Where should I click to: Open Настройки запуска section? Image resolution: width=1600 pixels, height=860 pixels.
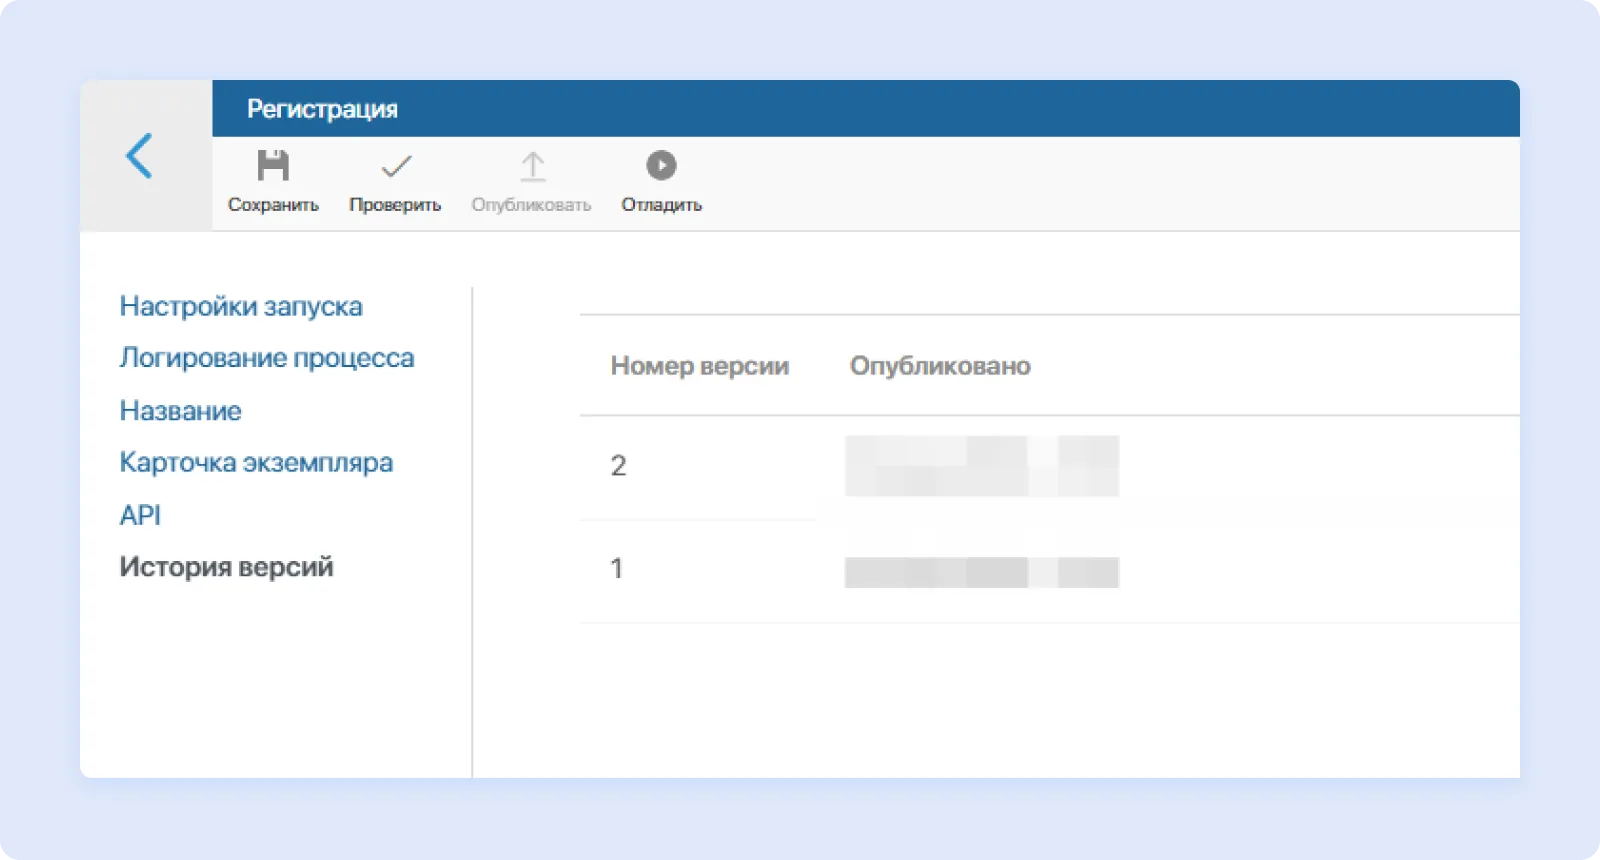[241, 306]
